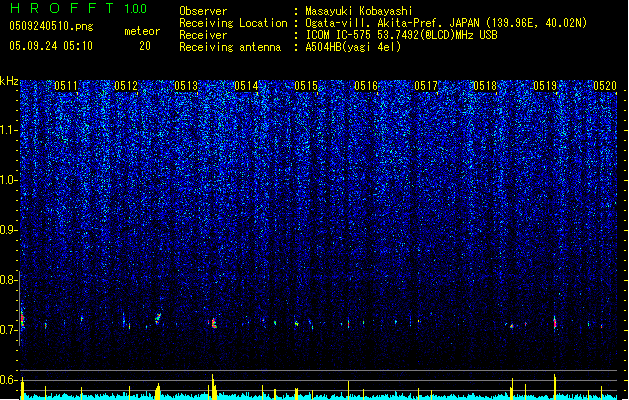Click the Observer label
629x400 pixels.
[203, 11]
